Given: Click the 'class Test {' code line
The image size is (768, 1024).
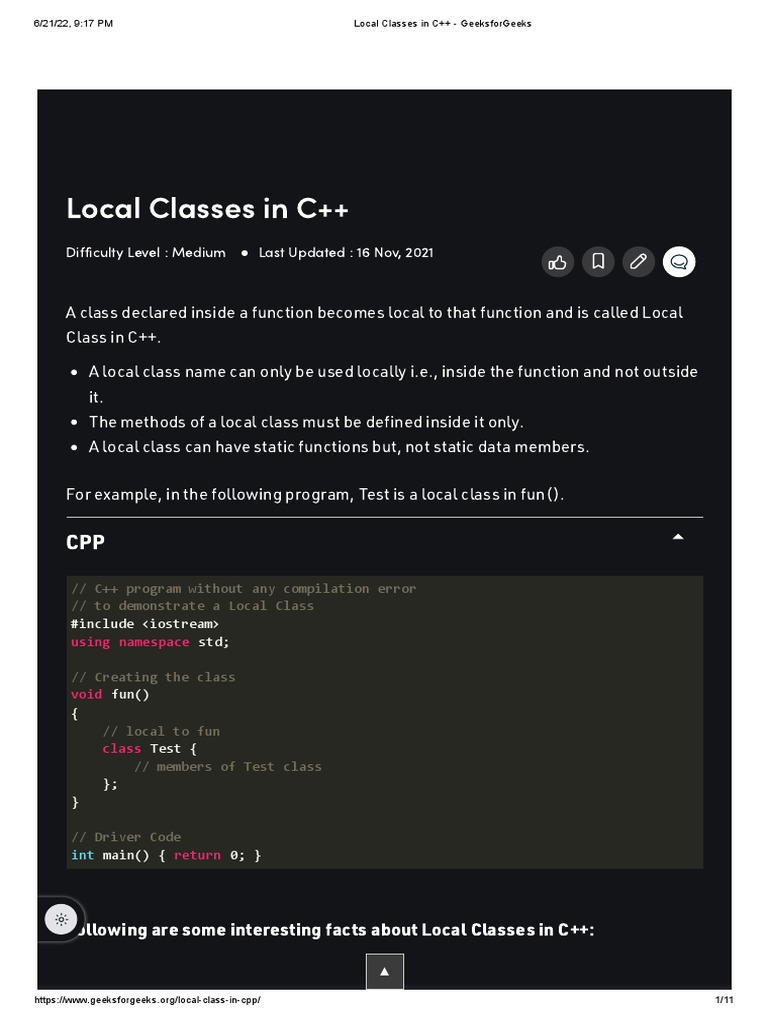Looking at the screenshot, I should point(150,748).
